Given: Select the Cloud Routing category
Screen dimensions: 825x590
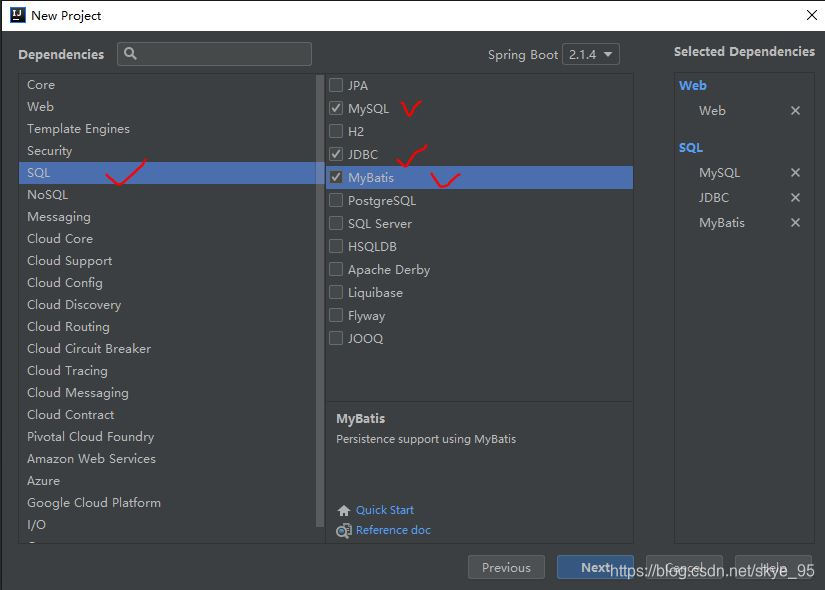Looking at the screenshot, I should (x=167, y=327).
